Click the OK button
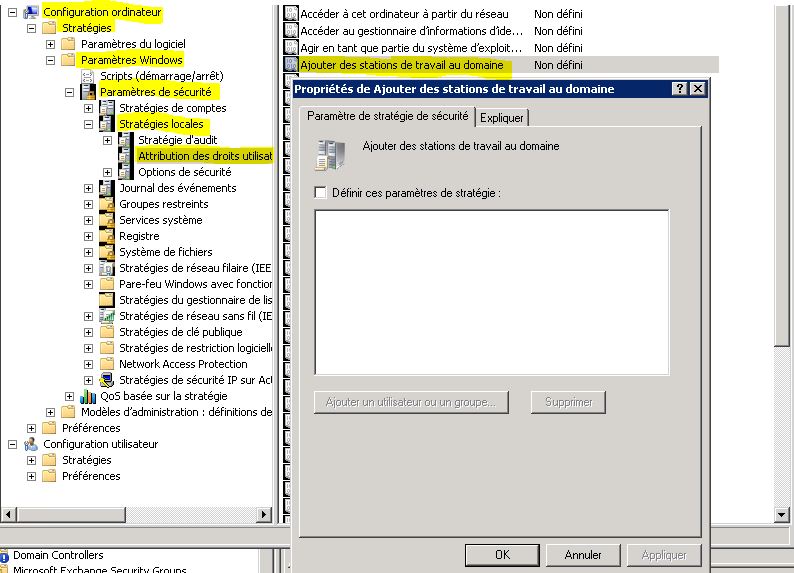794x573 pixels. pyautogui.click(x=502, y=554)
